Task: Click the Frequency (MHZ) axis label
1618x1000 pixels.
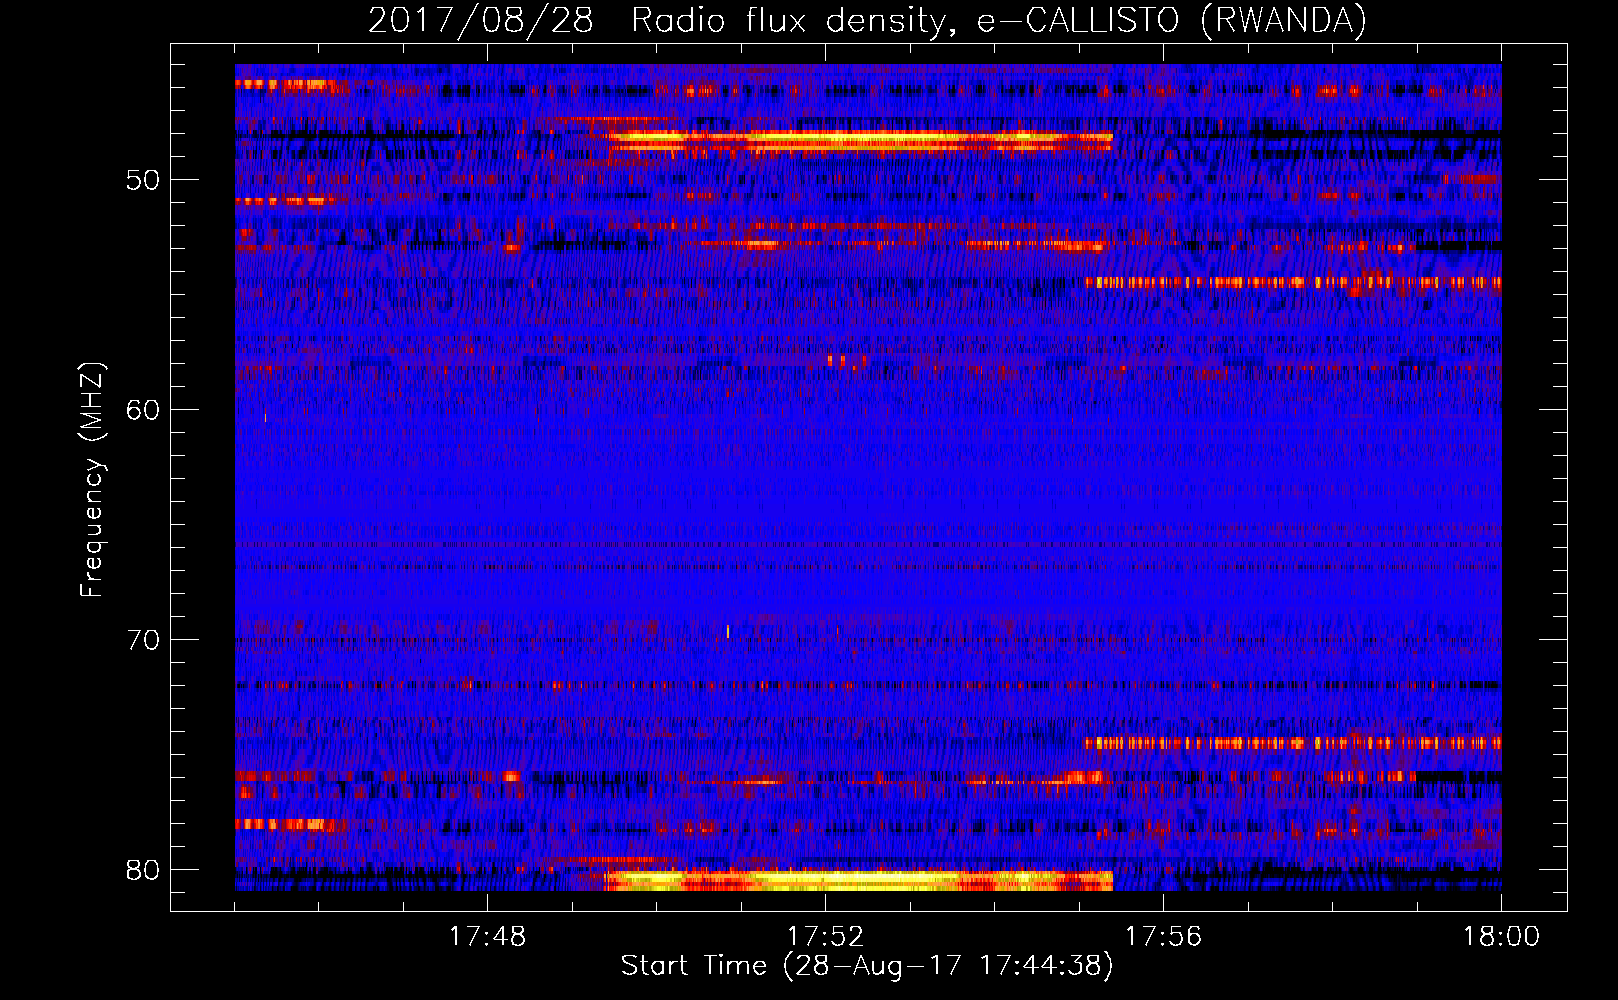Action: 92,480
